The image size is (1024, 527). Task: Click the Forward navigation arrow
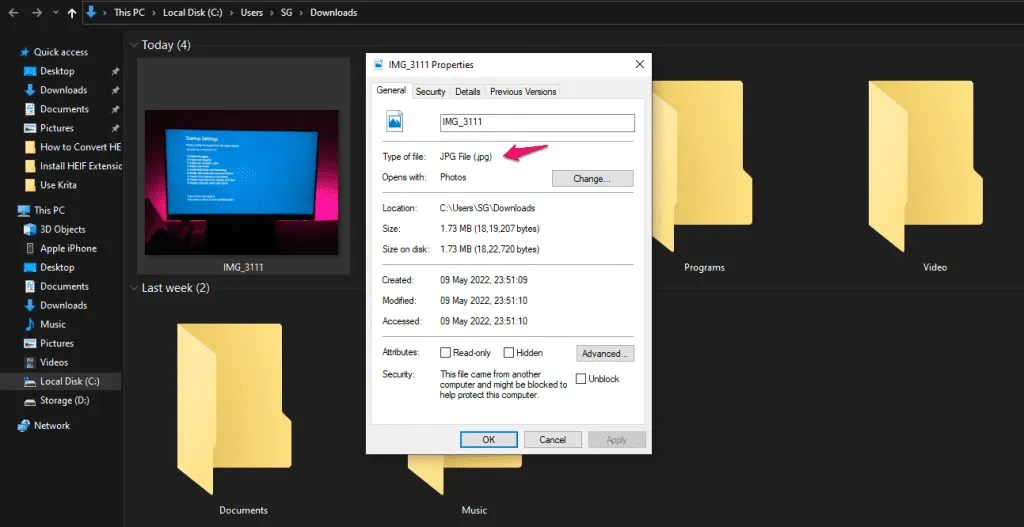tap(37, 12)
